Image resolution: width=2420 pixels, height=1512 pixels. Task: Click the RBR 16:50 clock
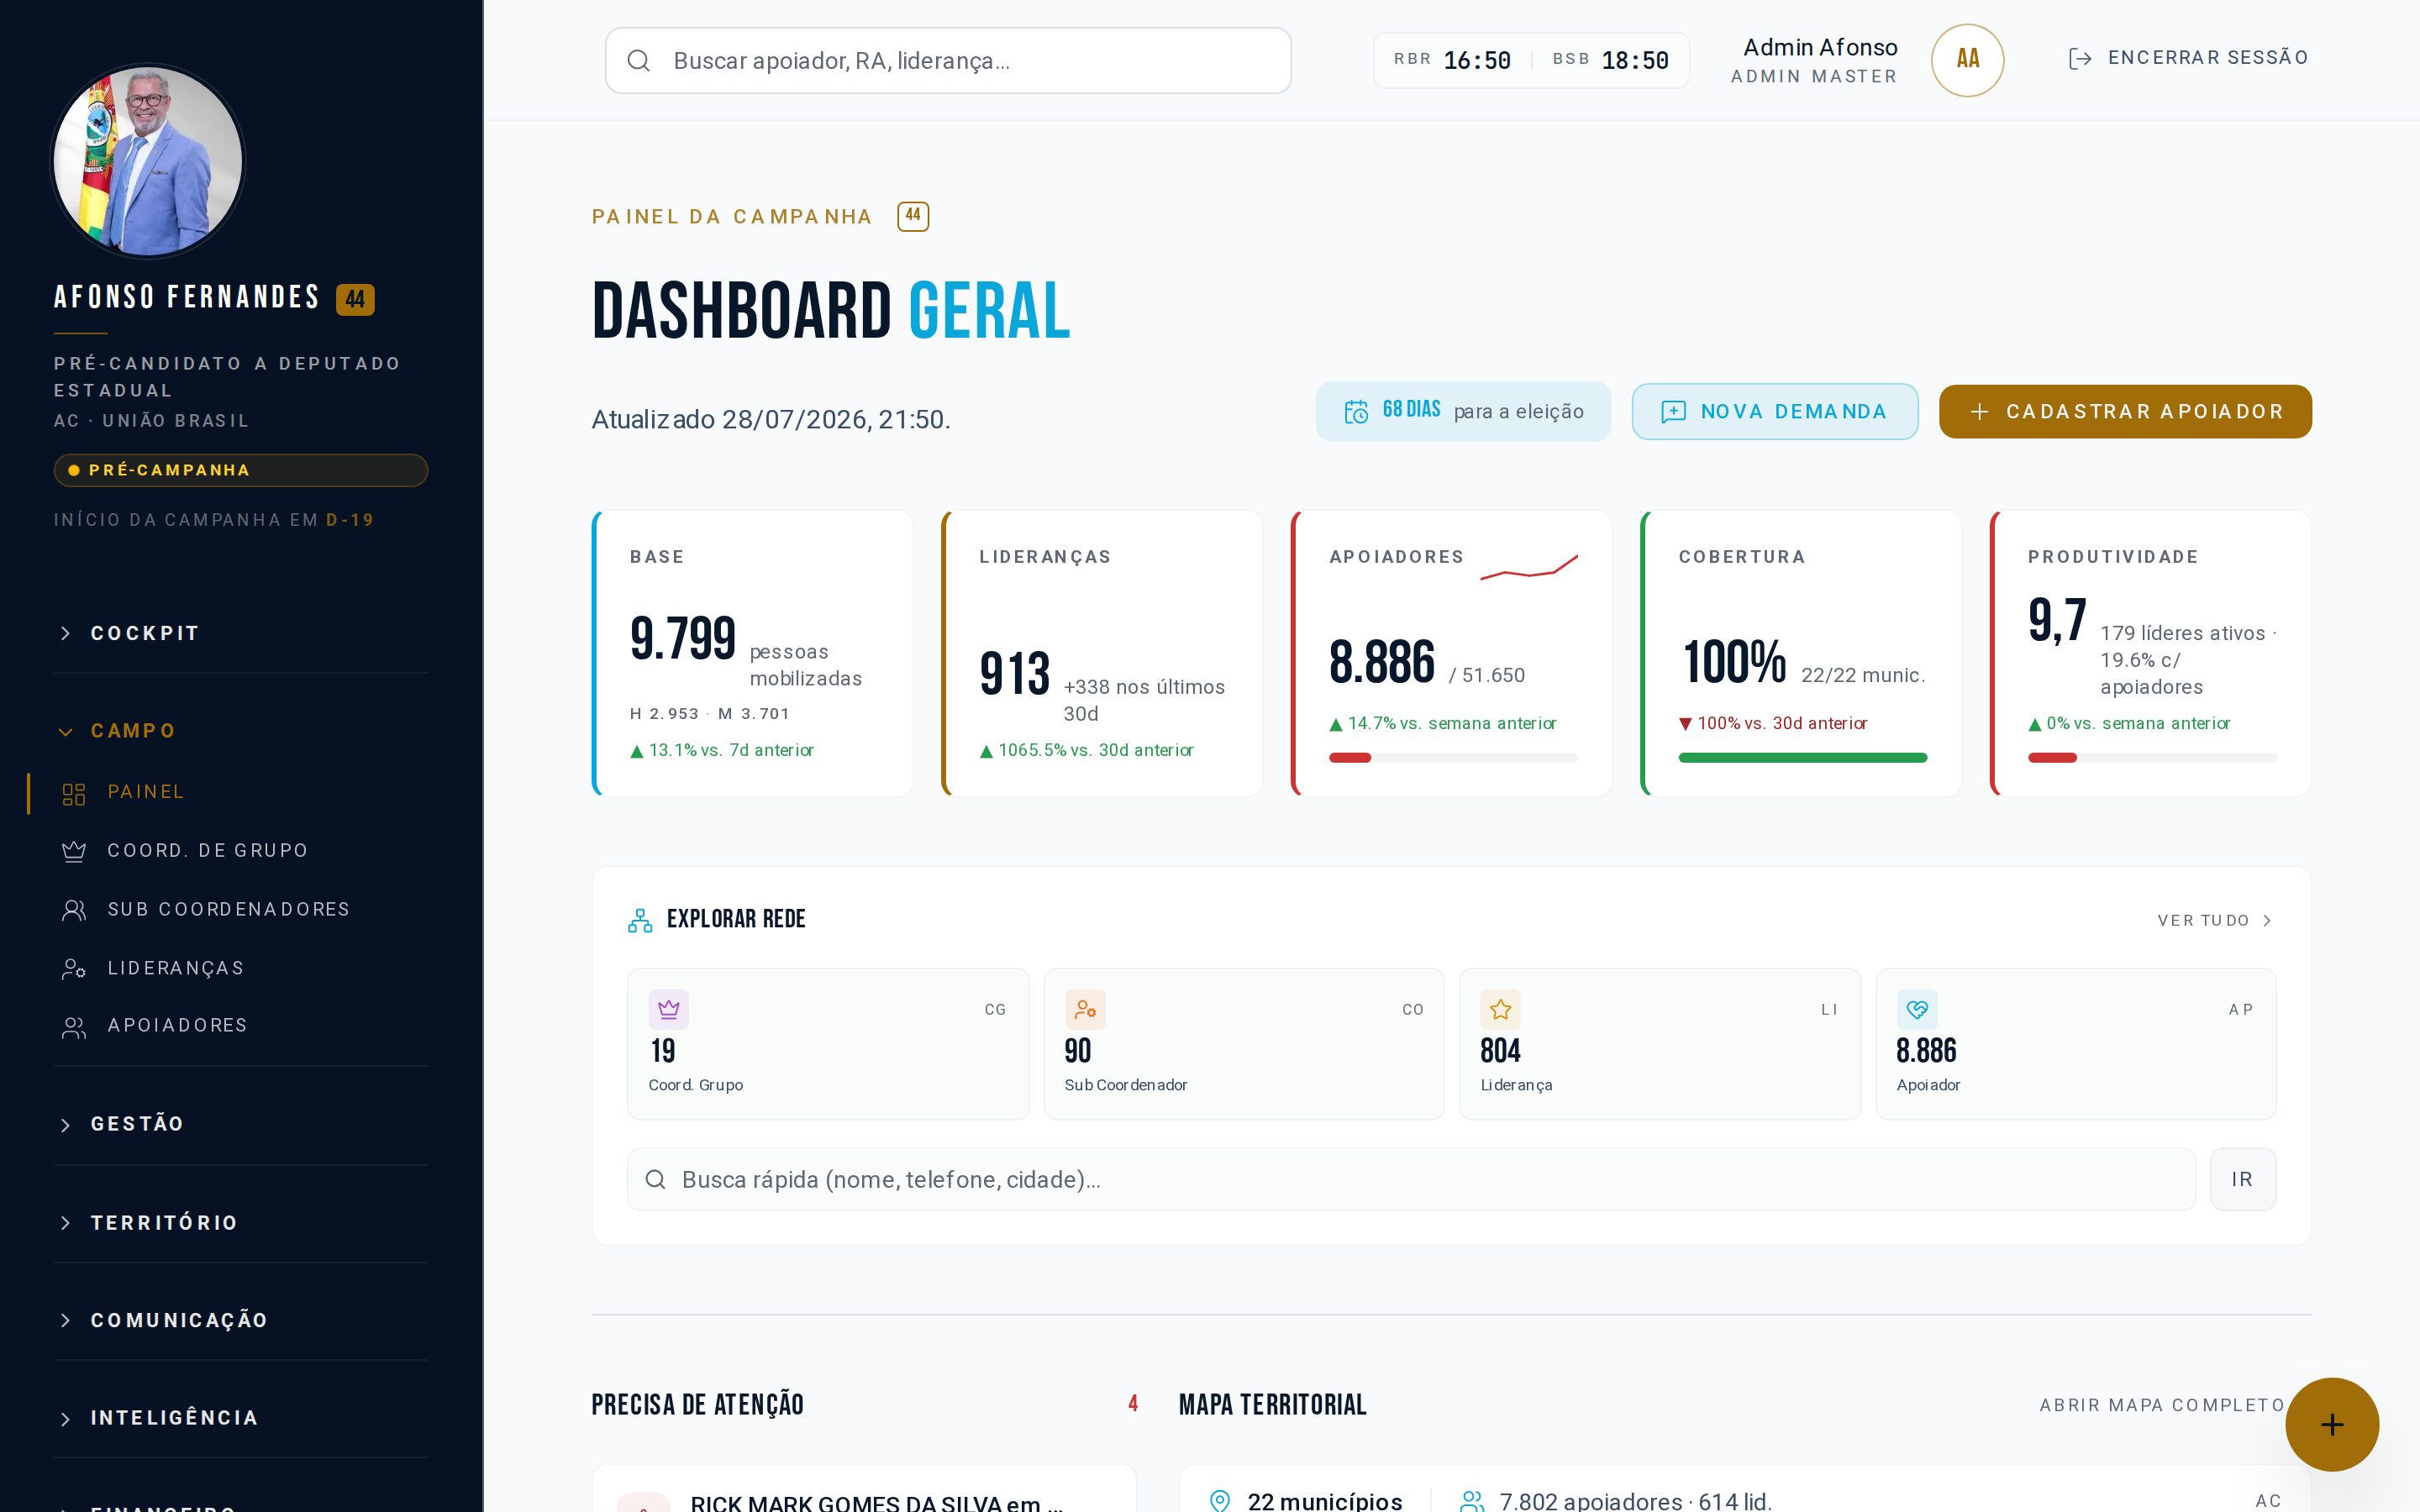1452,60
